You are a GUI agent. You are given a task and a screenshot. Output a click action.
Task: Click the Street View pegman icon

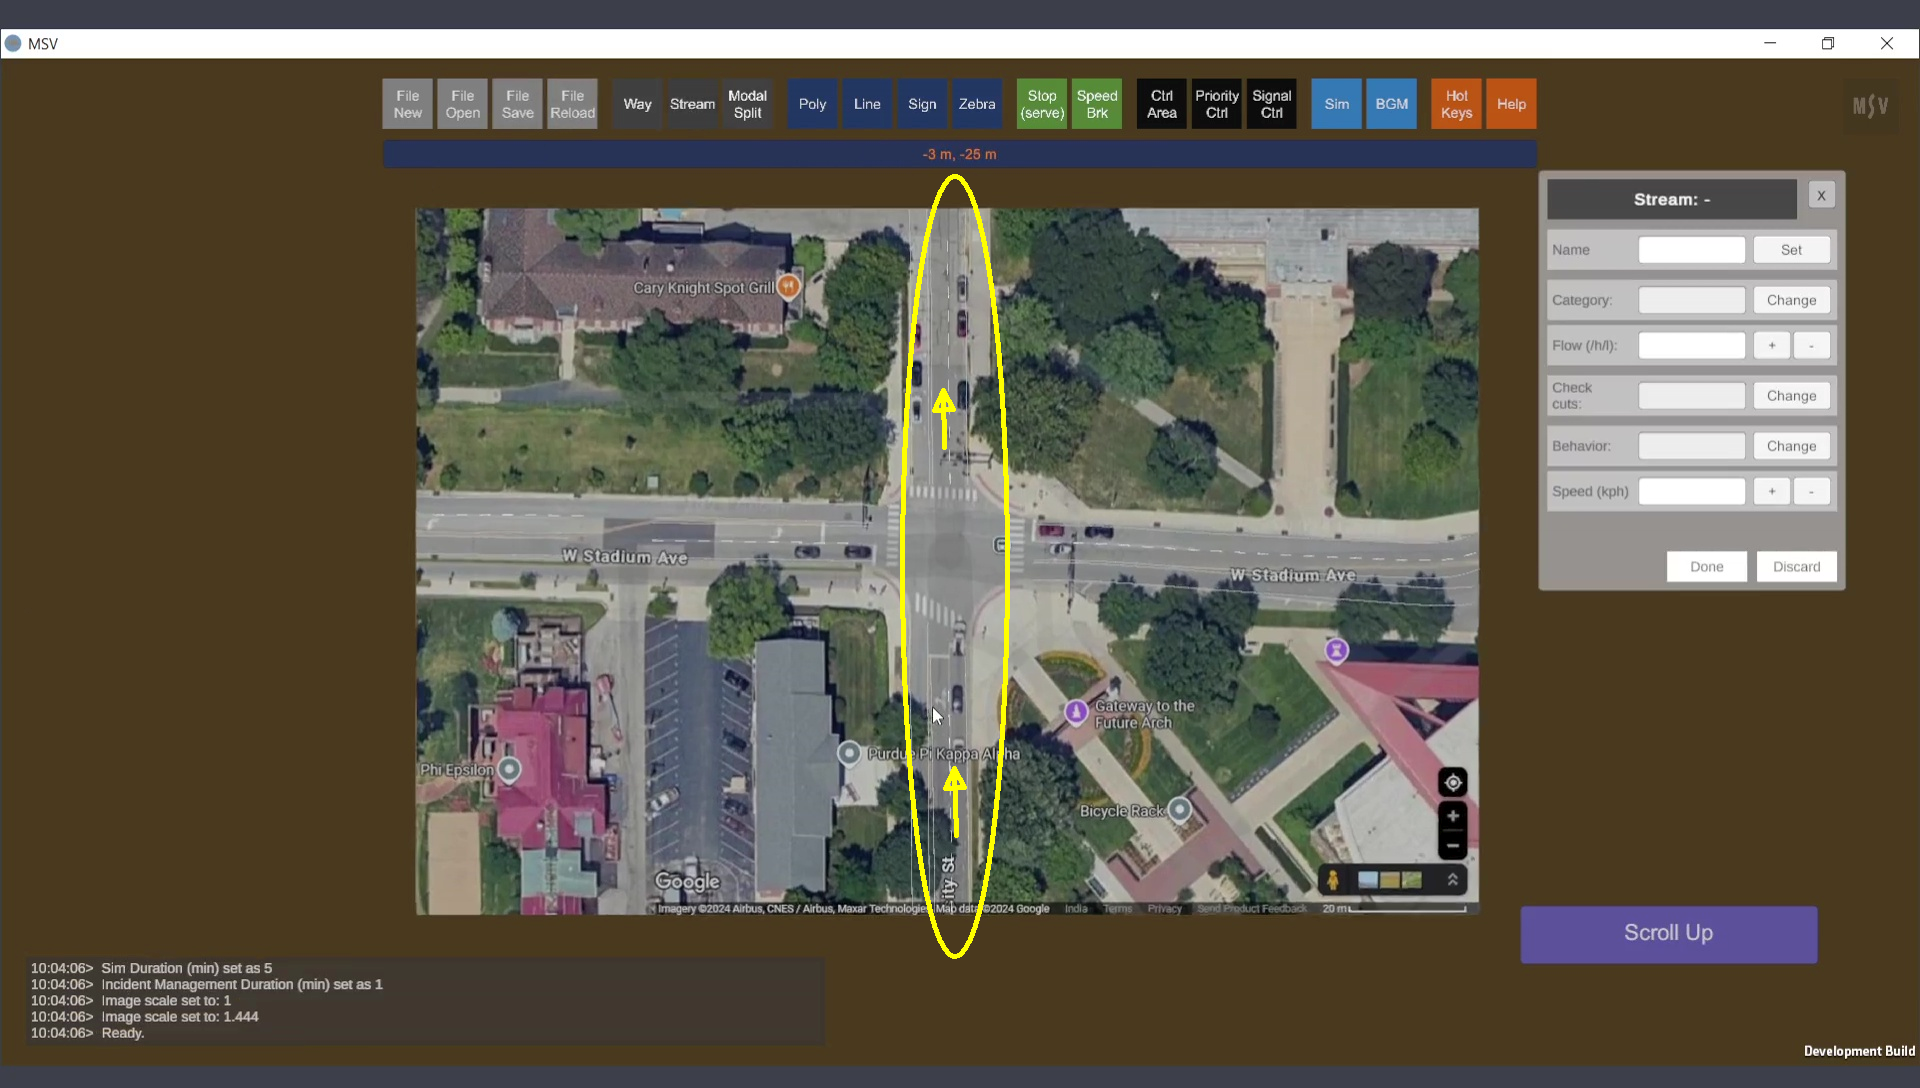(1332, 880)
